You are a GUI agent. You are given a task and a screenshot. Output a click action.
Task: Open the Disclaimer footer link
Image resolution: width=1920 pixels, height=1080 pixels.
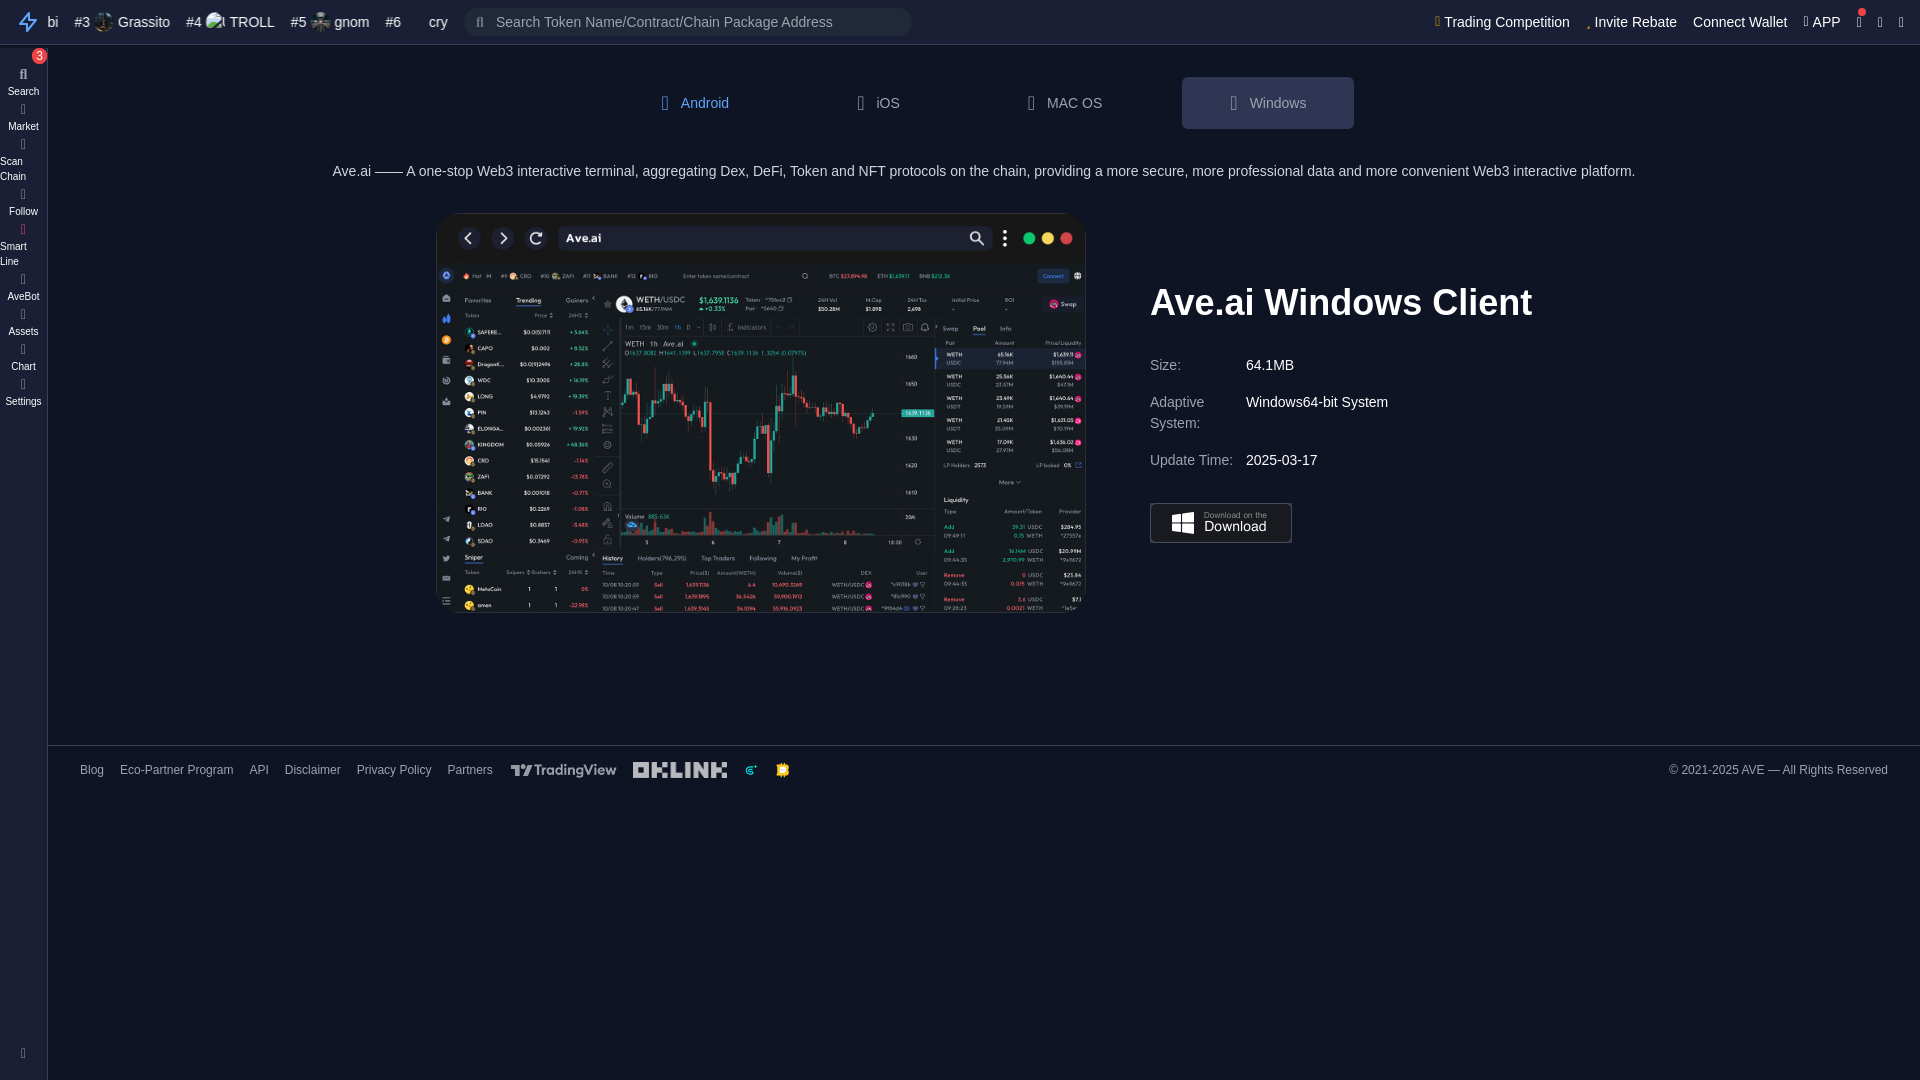[312, 770]
